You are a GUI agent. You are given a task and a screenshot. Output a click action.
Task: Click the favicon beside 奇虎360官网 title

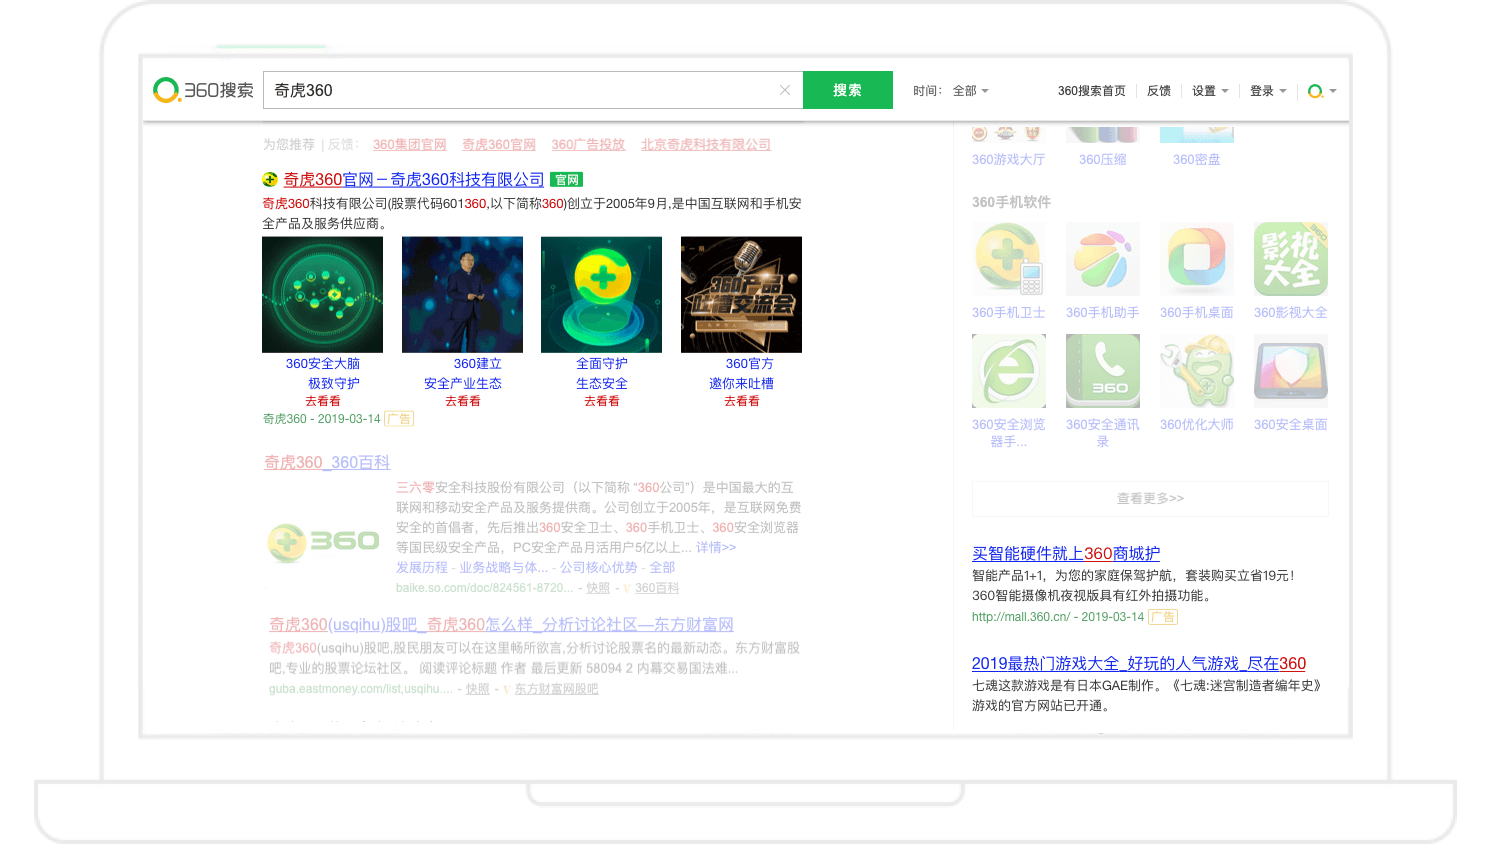click(270, 180)
